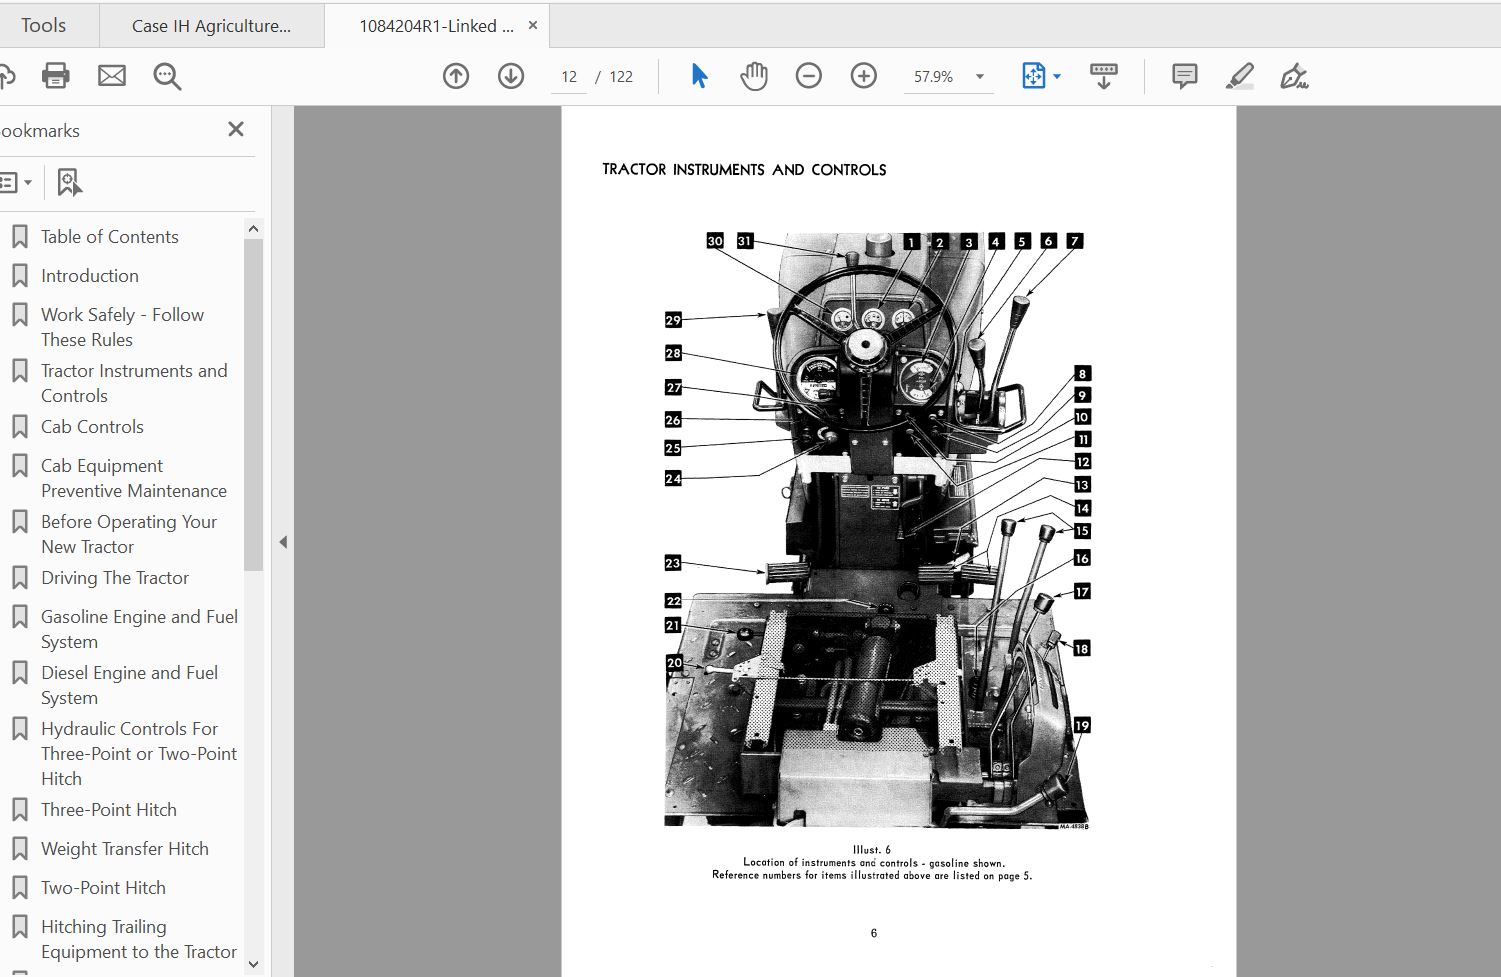Screen dimensions: 1501x977
Task: Click the email/share document icon
Action: (111, 75)
